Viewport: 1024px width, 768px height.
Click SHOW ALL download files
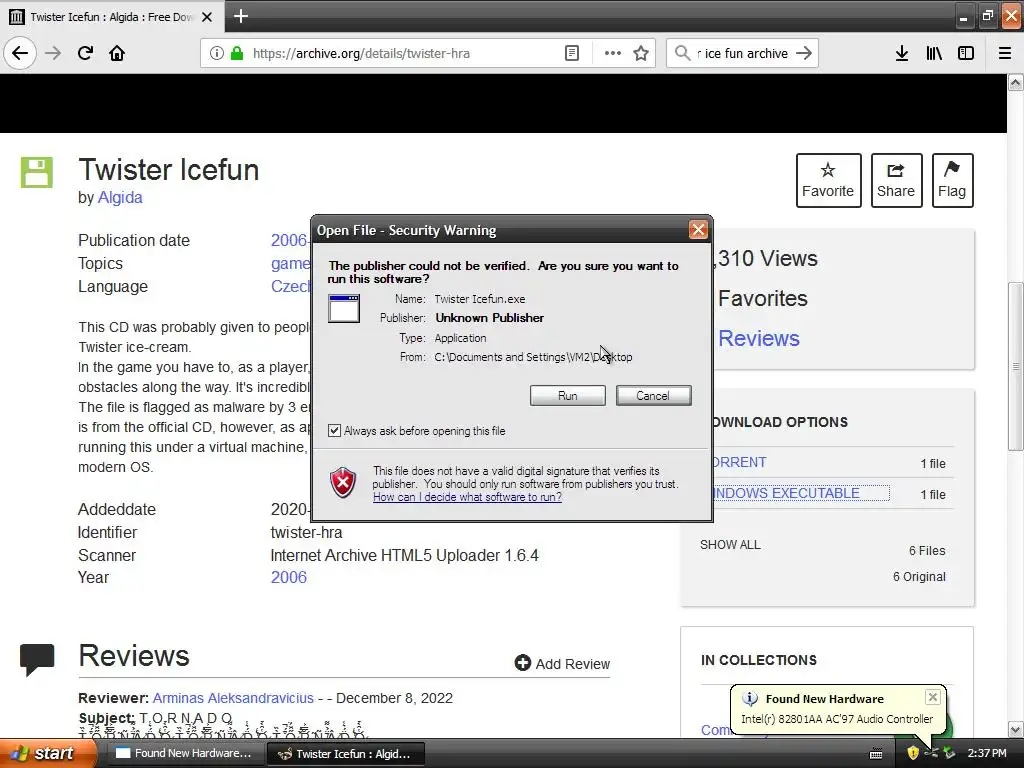730,545
